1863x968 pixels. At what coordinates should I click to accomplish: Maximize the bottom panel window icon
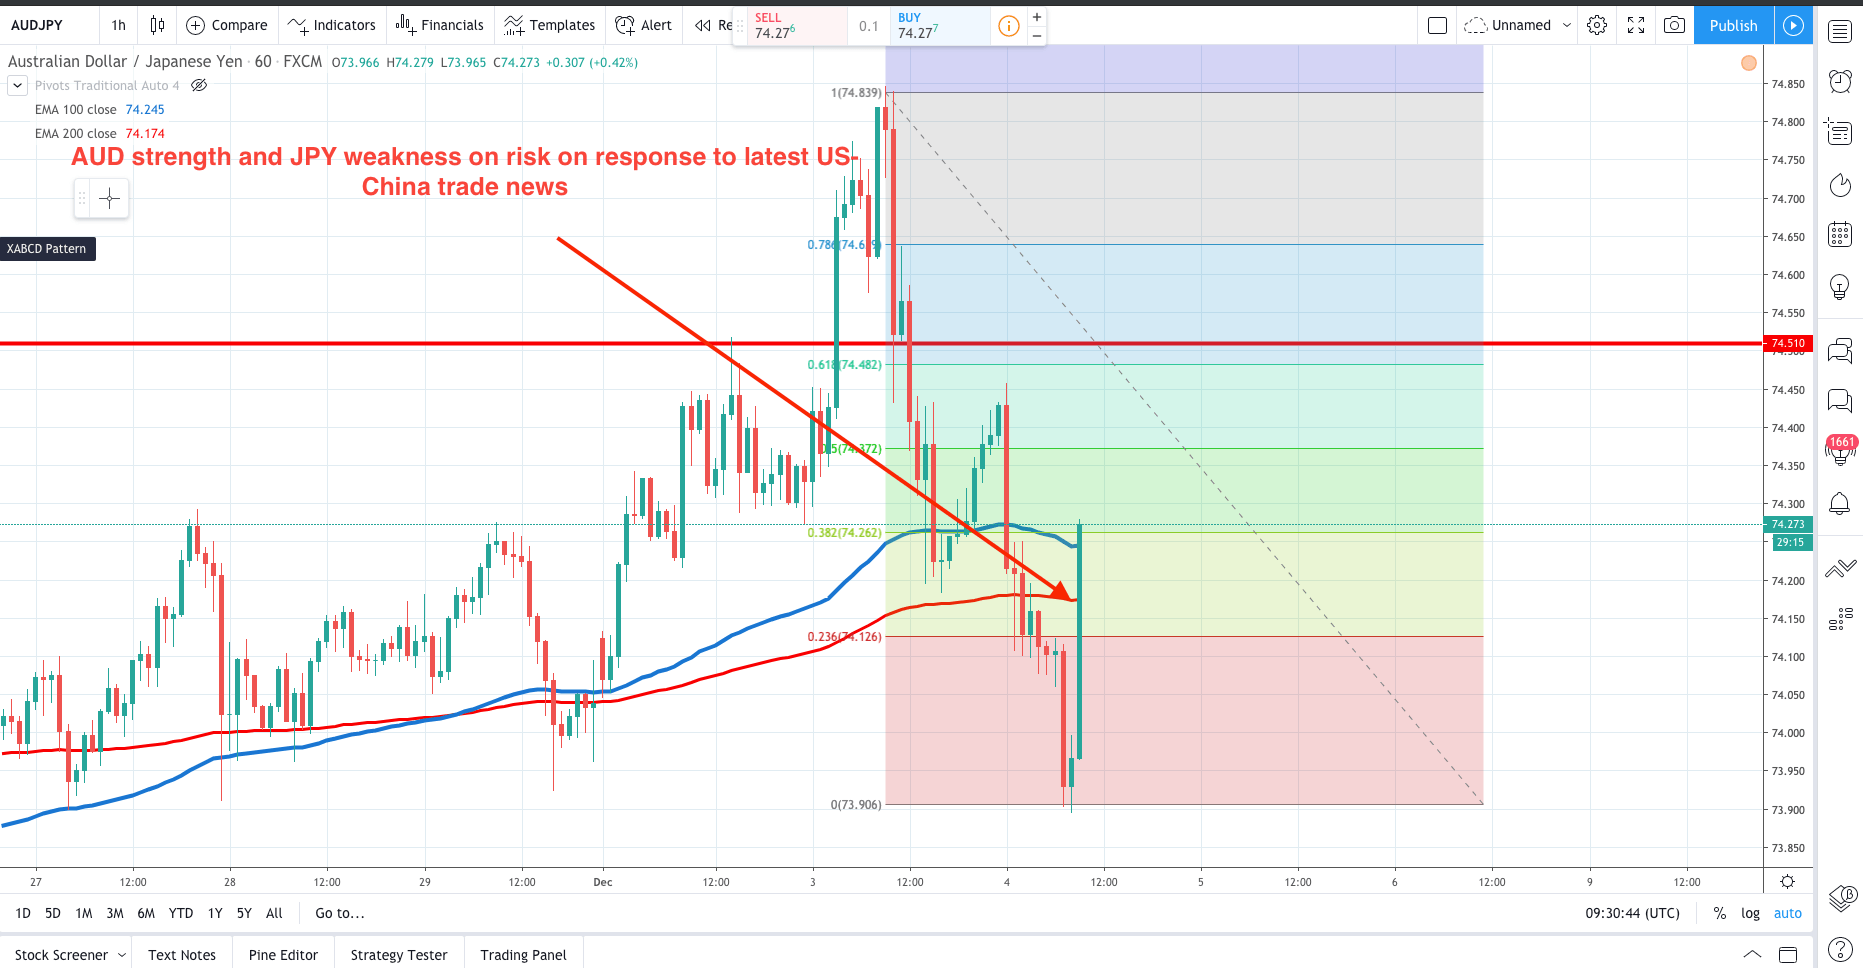pyautogui.click(x=1788, y=954)
